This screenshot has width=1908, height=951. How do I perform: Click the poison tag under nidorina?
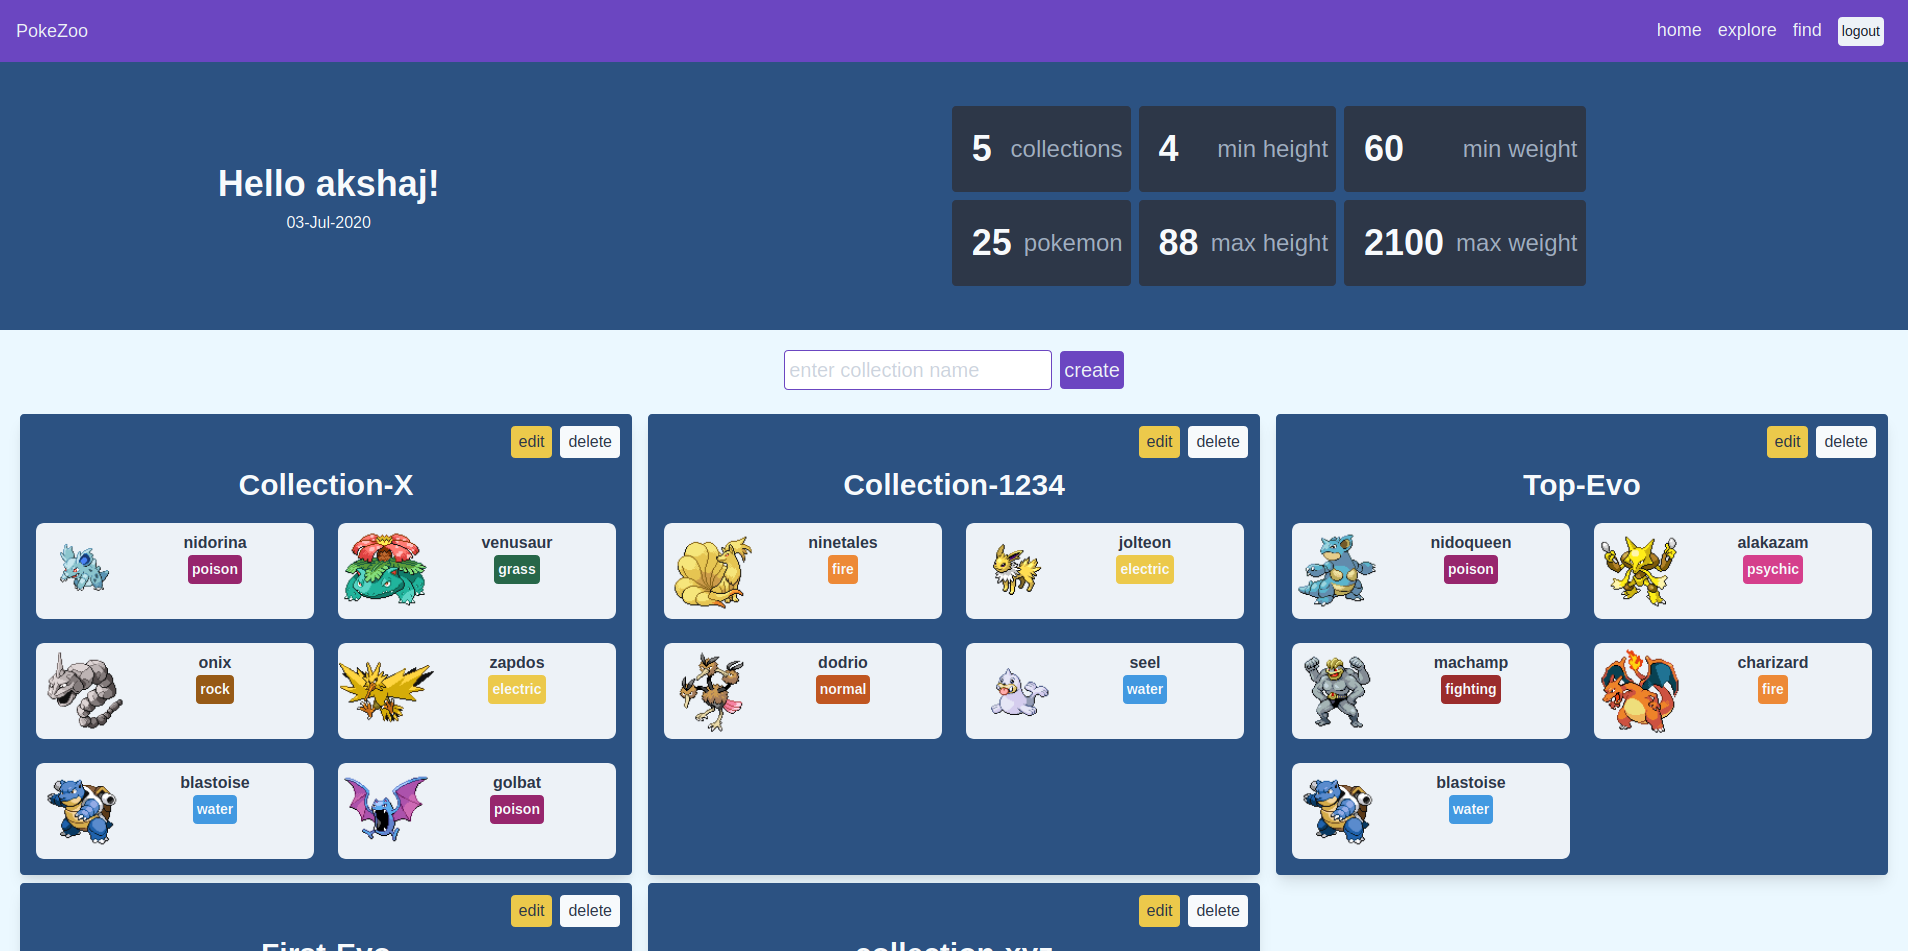[215, 570]
